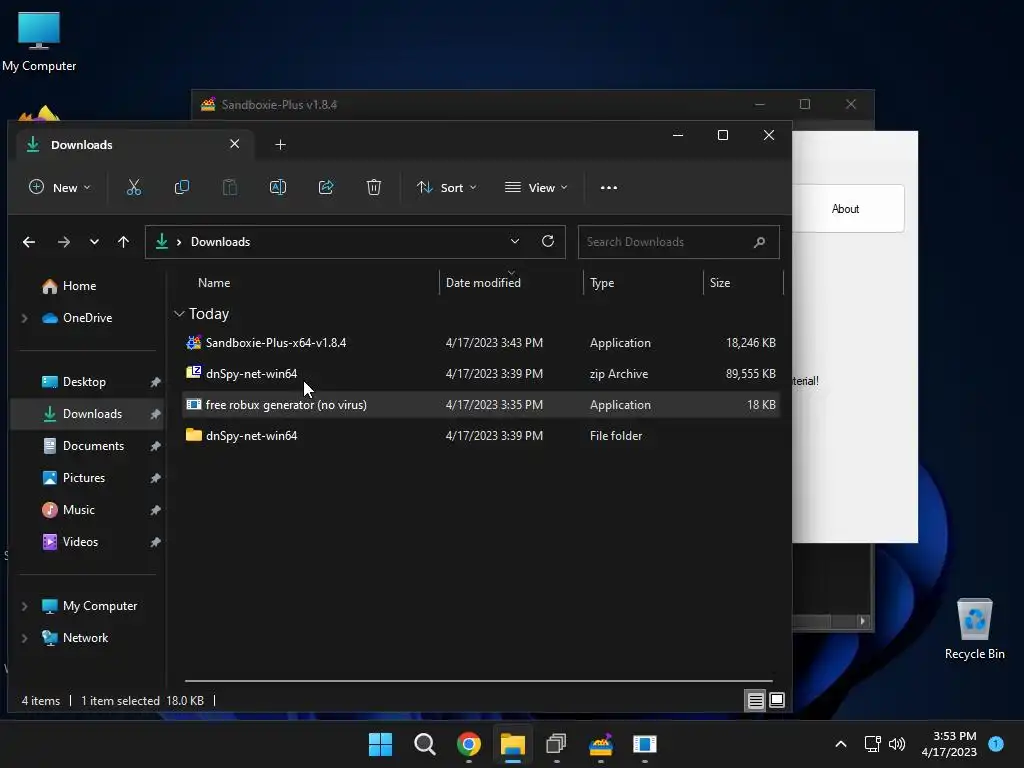Unpin Videos from quick access

[155, 542]
